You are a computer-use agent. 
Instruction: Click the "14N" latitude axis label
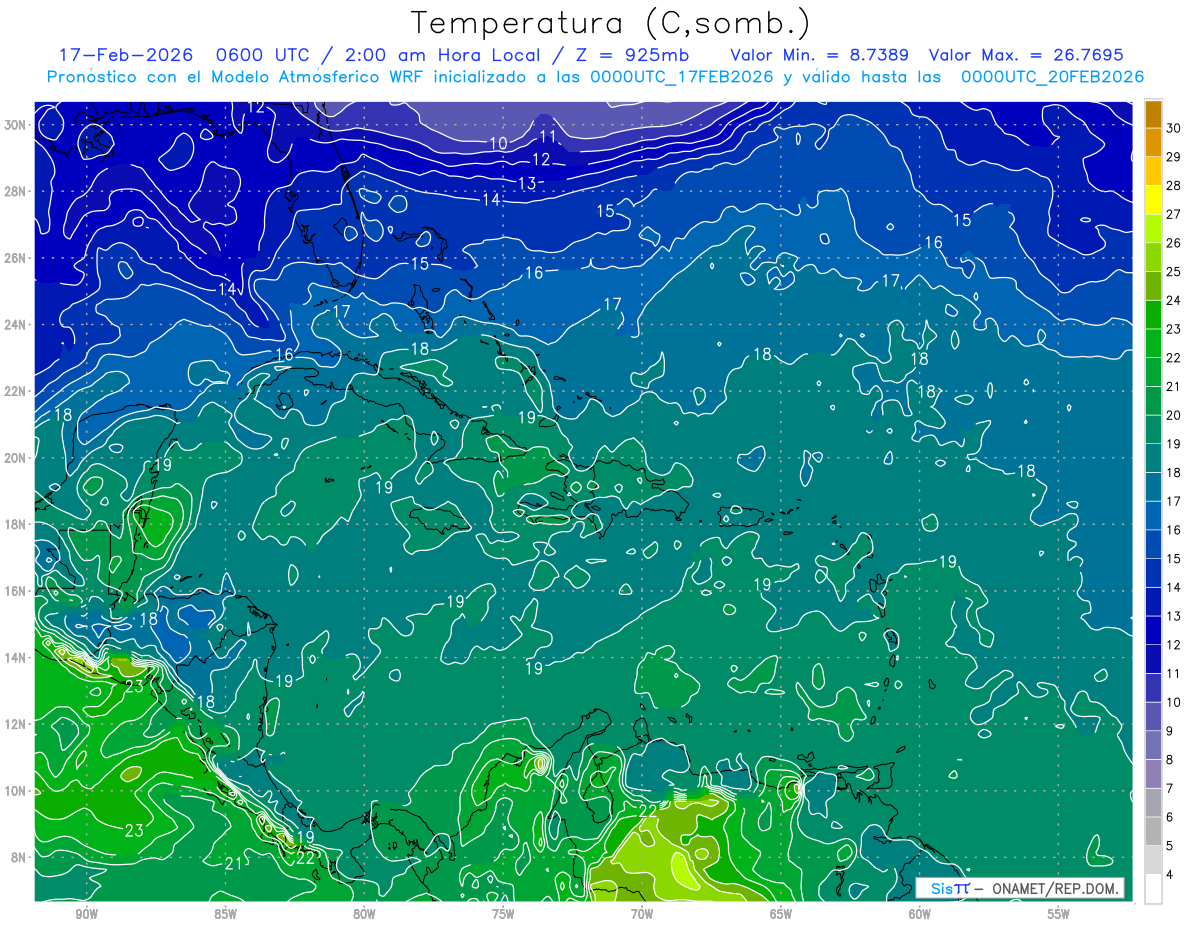click(x=17, y=657)
